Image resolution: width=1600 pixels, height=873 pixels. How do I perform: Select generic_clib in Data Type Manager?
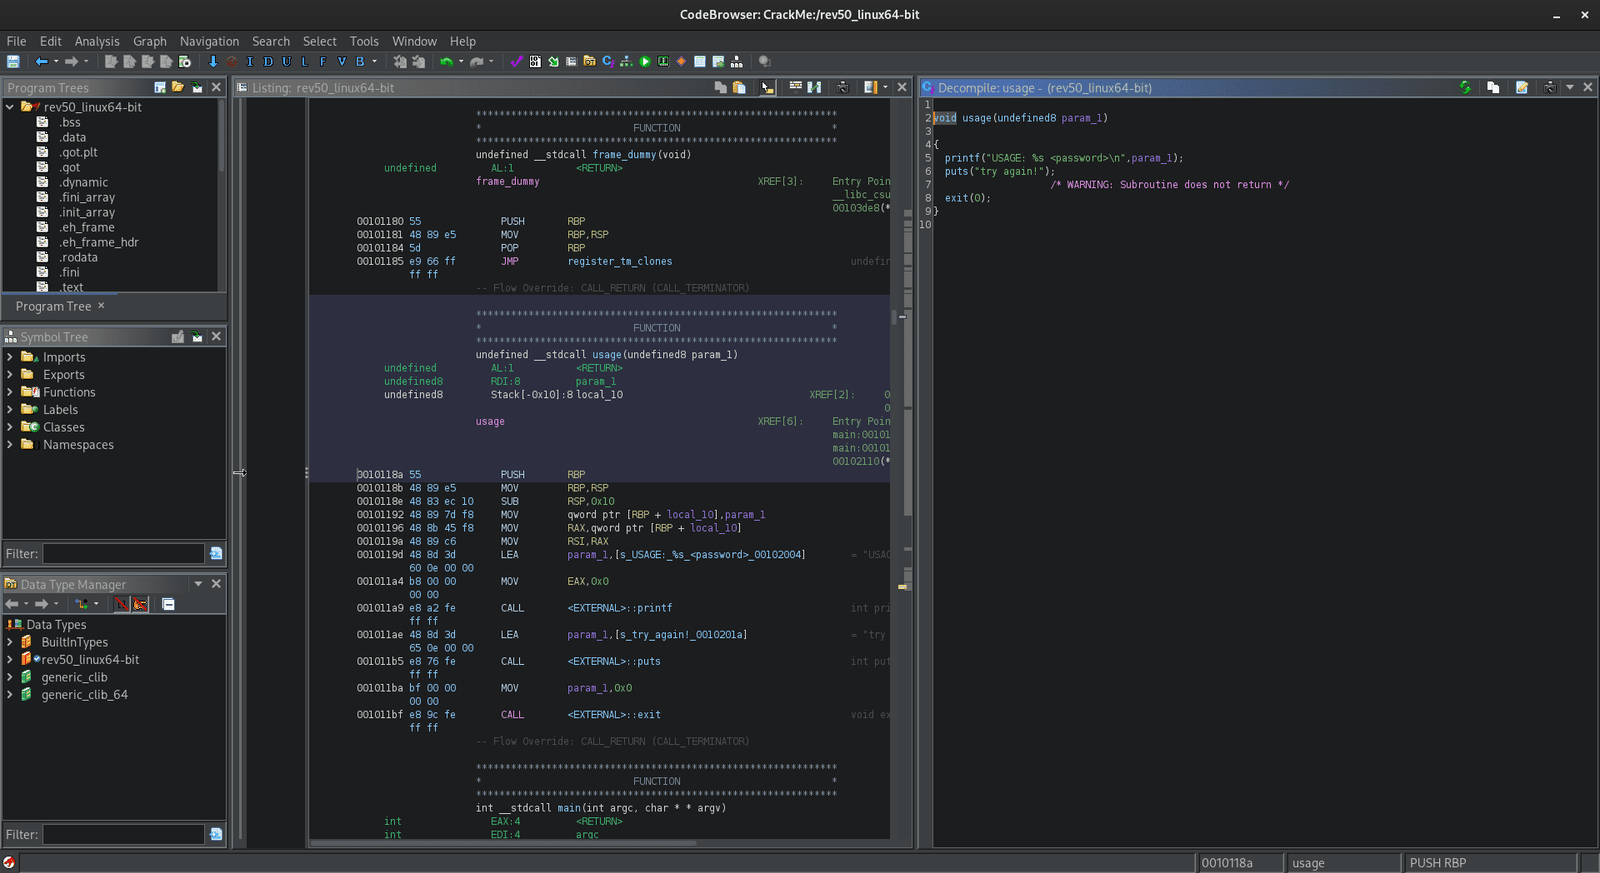click(74, 677)
